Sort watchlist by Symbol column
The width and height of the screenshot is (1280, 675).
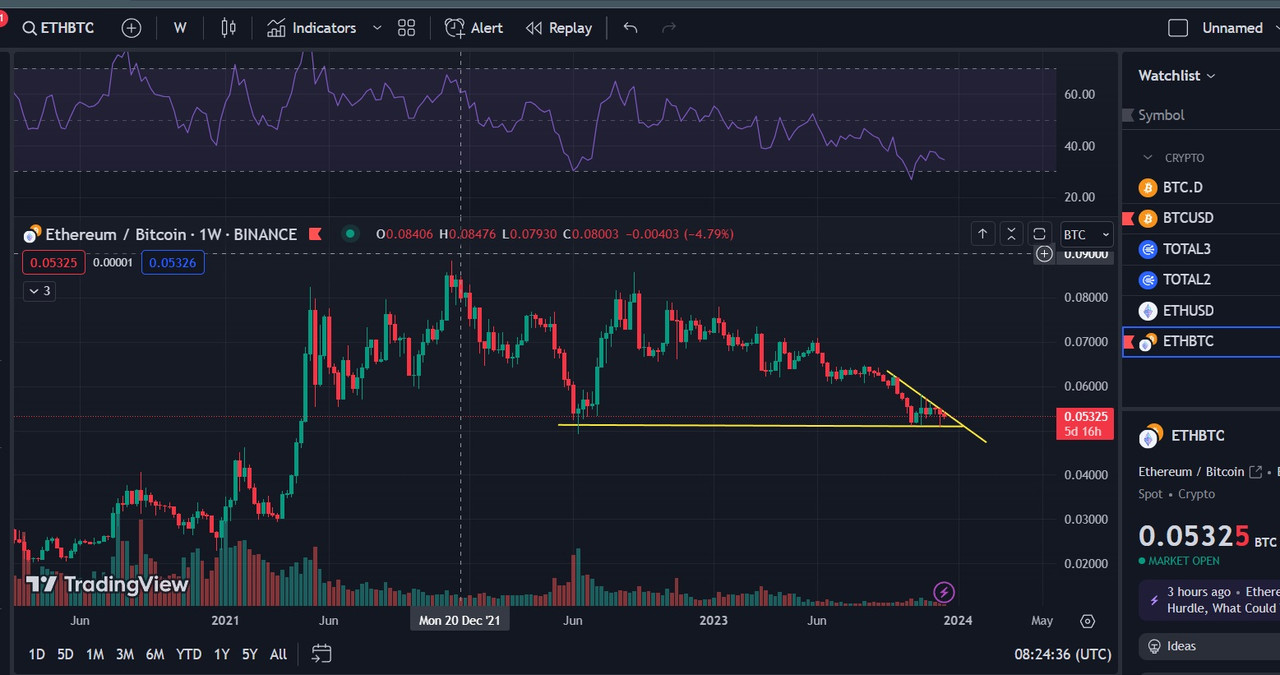pyautogui.click(x=1161, y=115)
